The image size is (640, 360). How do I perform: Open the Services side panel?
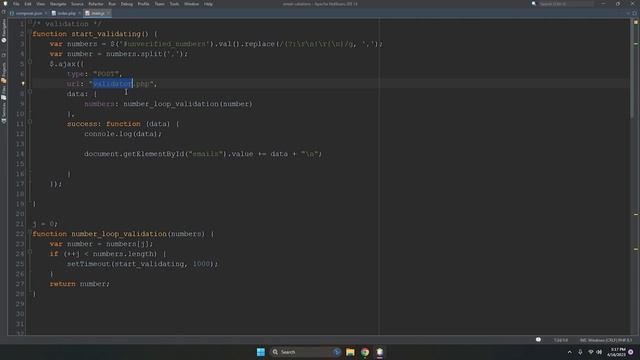coord(4,112)
